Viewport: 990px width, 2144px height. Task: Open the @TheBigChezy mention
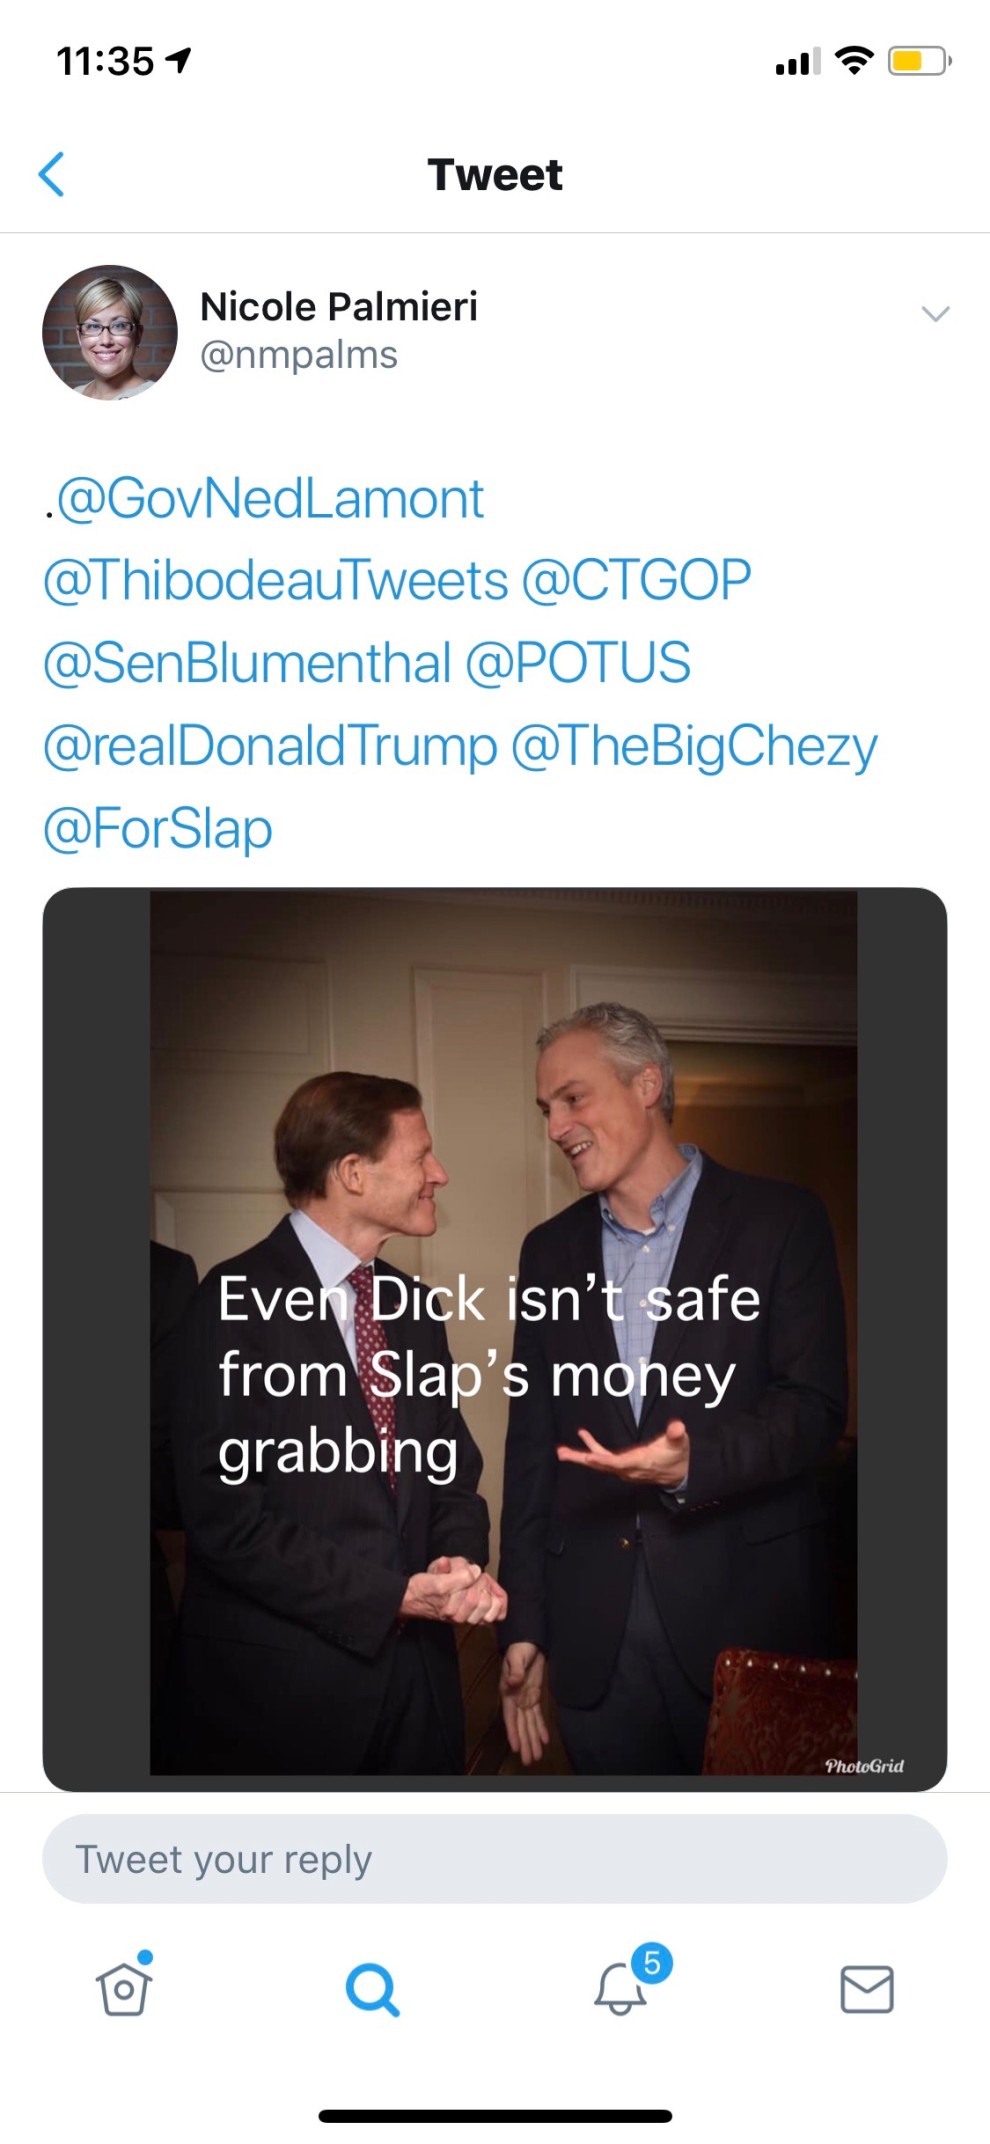pyautogui.click(x=694, y=746)
